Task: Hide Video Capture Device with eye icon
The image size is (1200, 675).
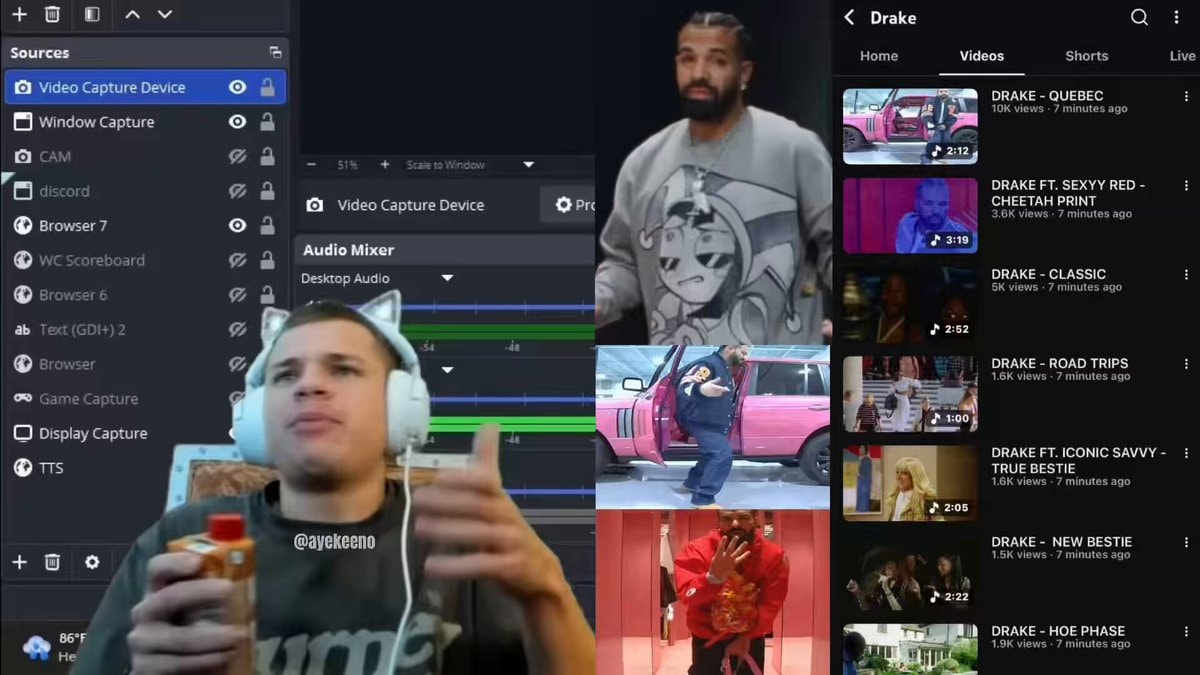Action: pos(237,87)
